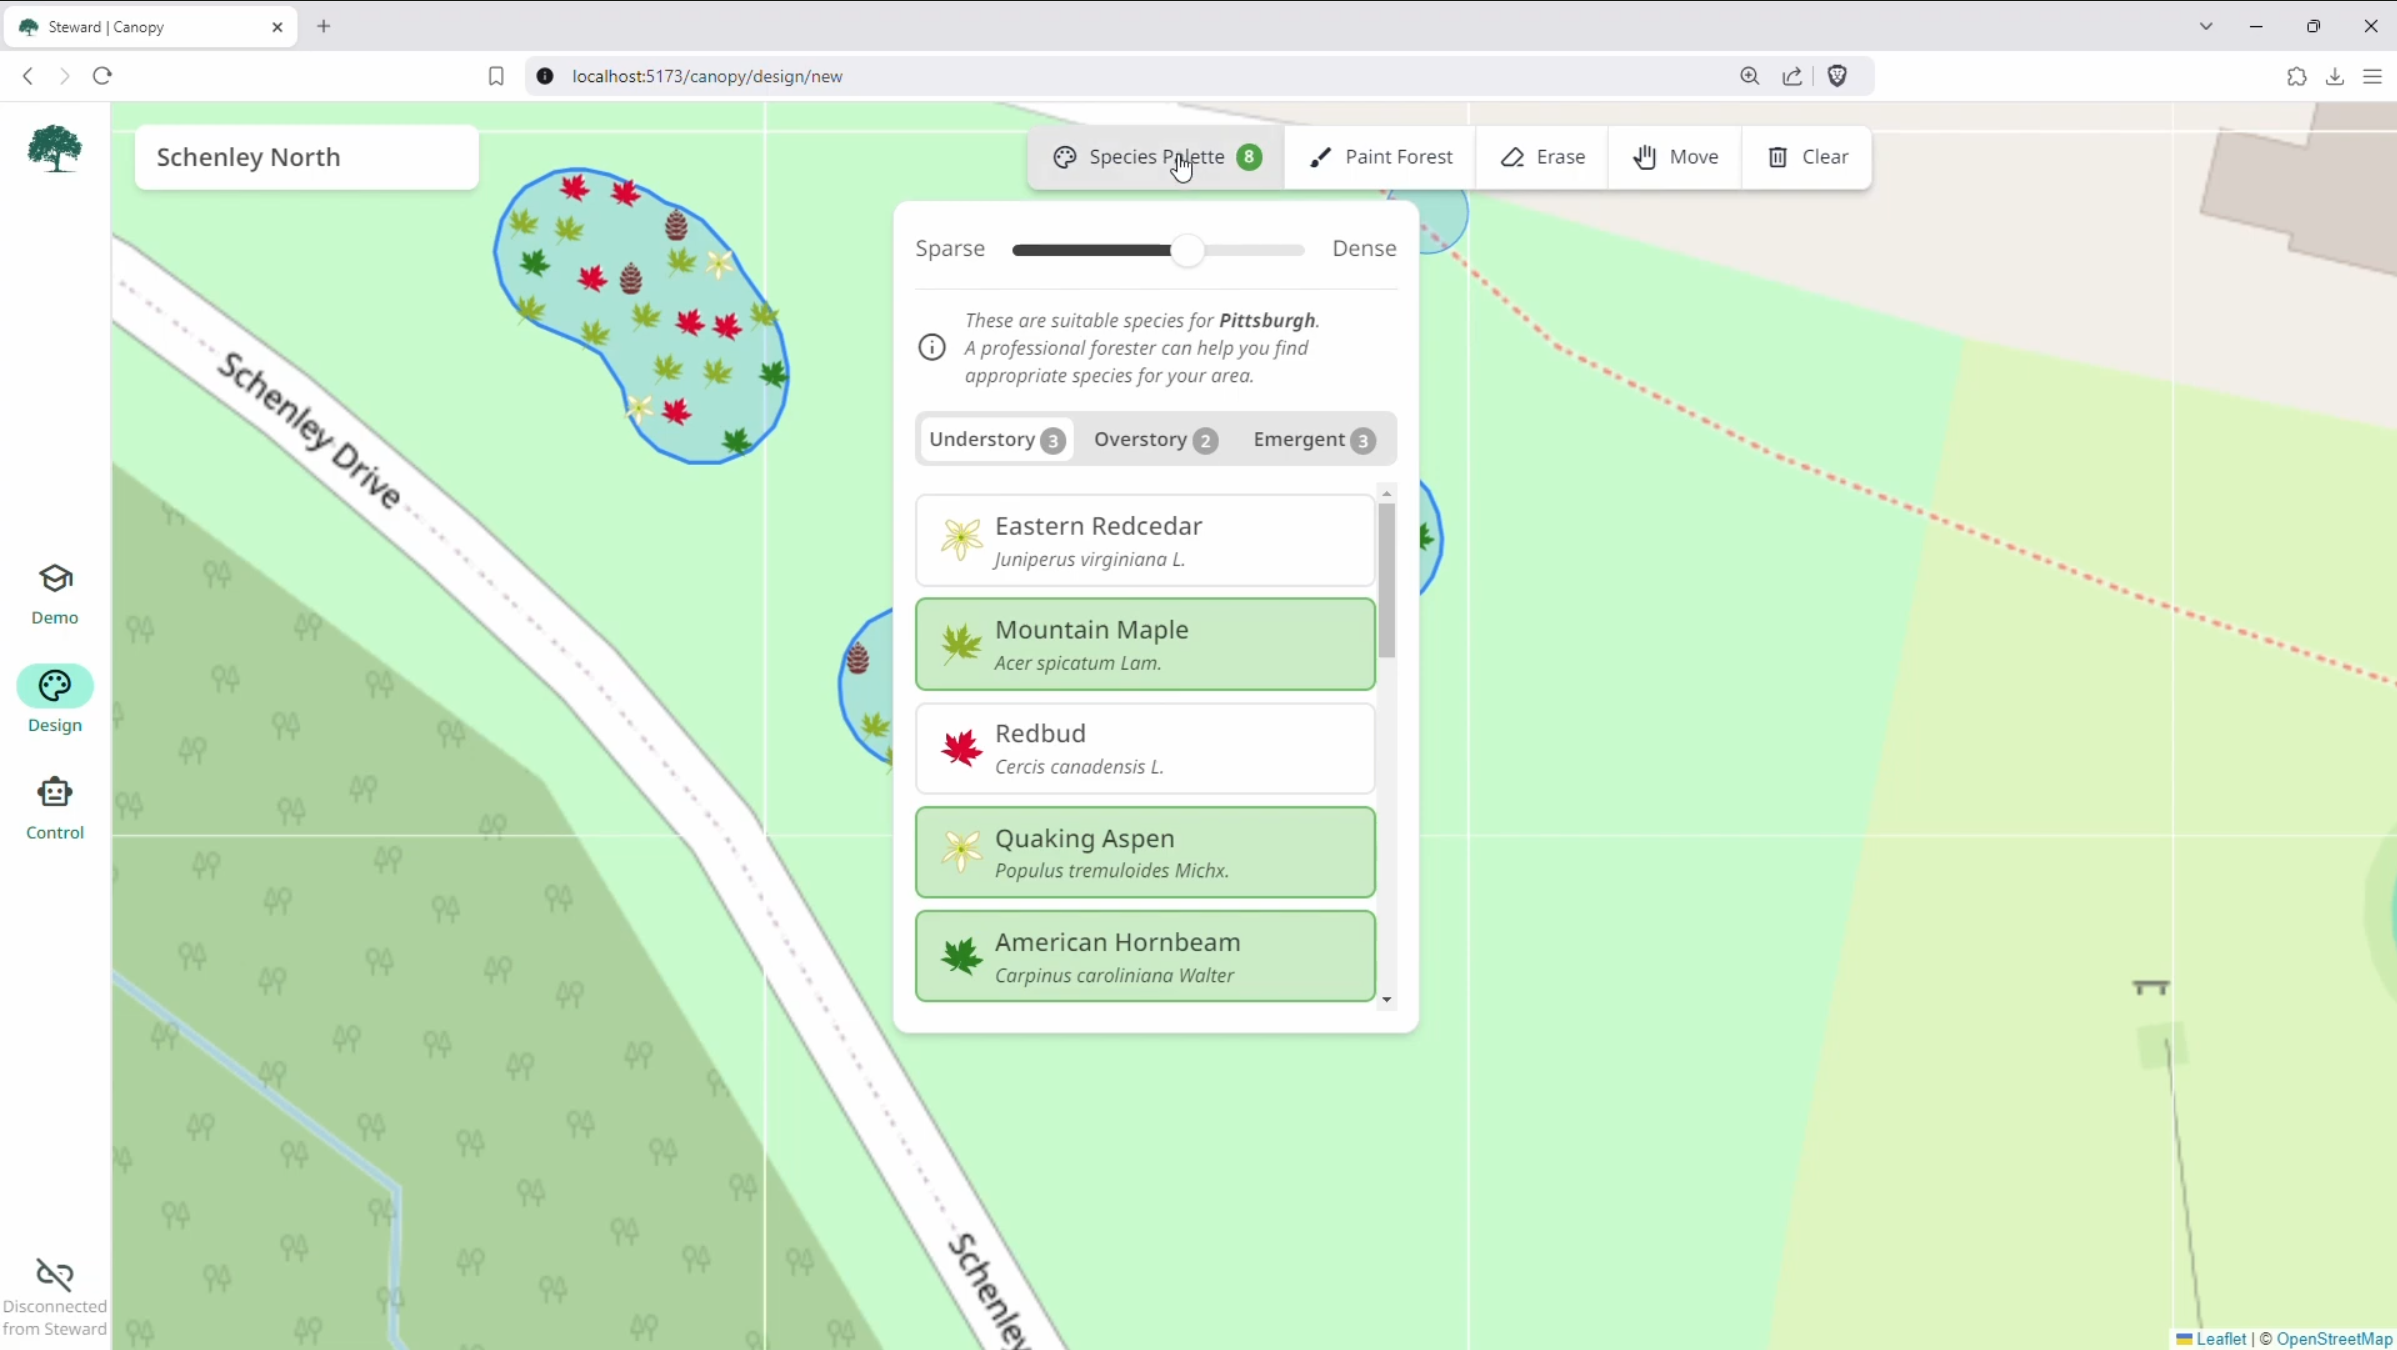Click the species list scroll-down arrow
This screenshot has width=2397, height=1350.
(x=1388, y=1000)
